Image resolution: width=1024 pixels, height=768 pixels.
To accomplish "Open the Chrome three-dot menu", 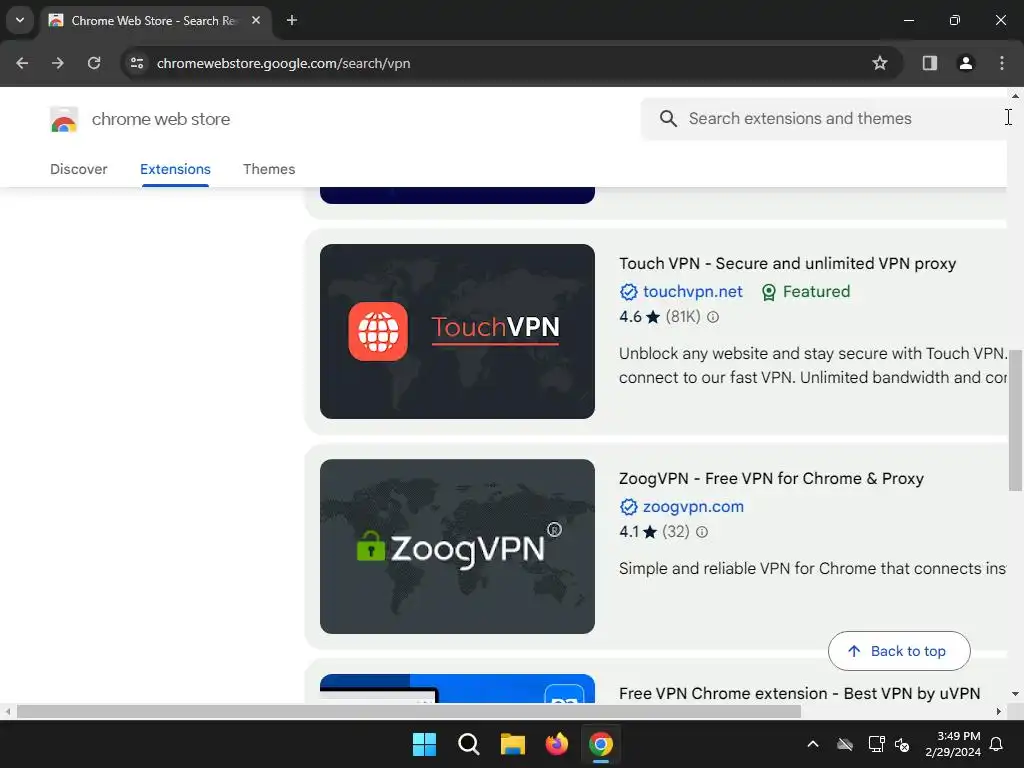I will [1002, 63].
